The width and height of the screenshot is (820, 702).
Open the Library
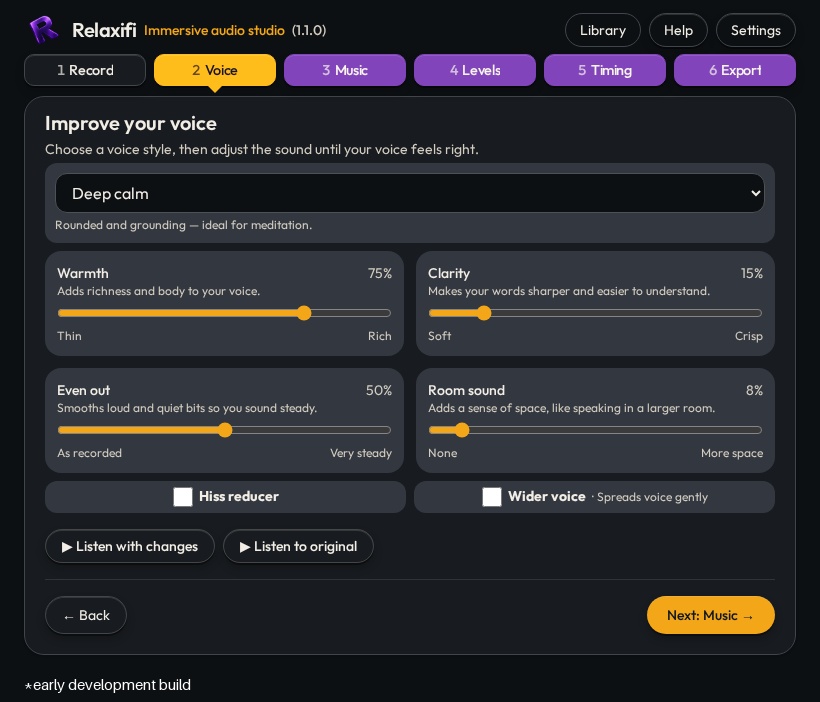pyautogui.click(x=602, y=30)
